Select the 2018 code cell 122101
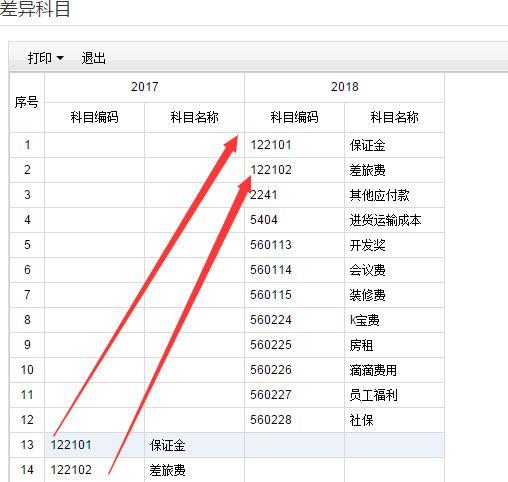 (294, 145)
